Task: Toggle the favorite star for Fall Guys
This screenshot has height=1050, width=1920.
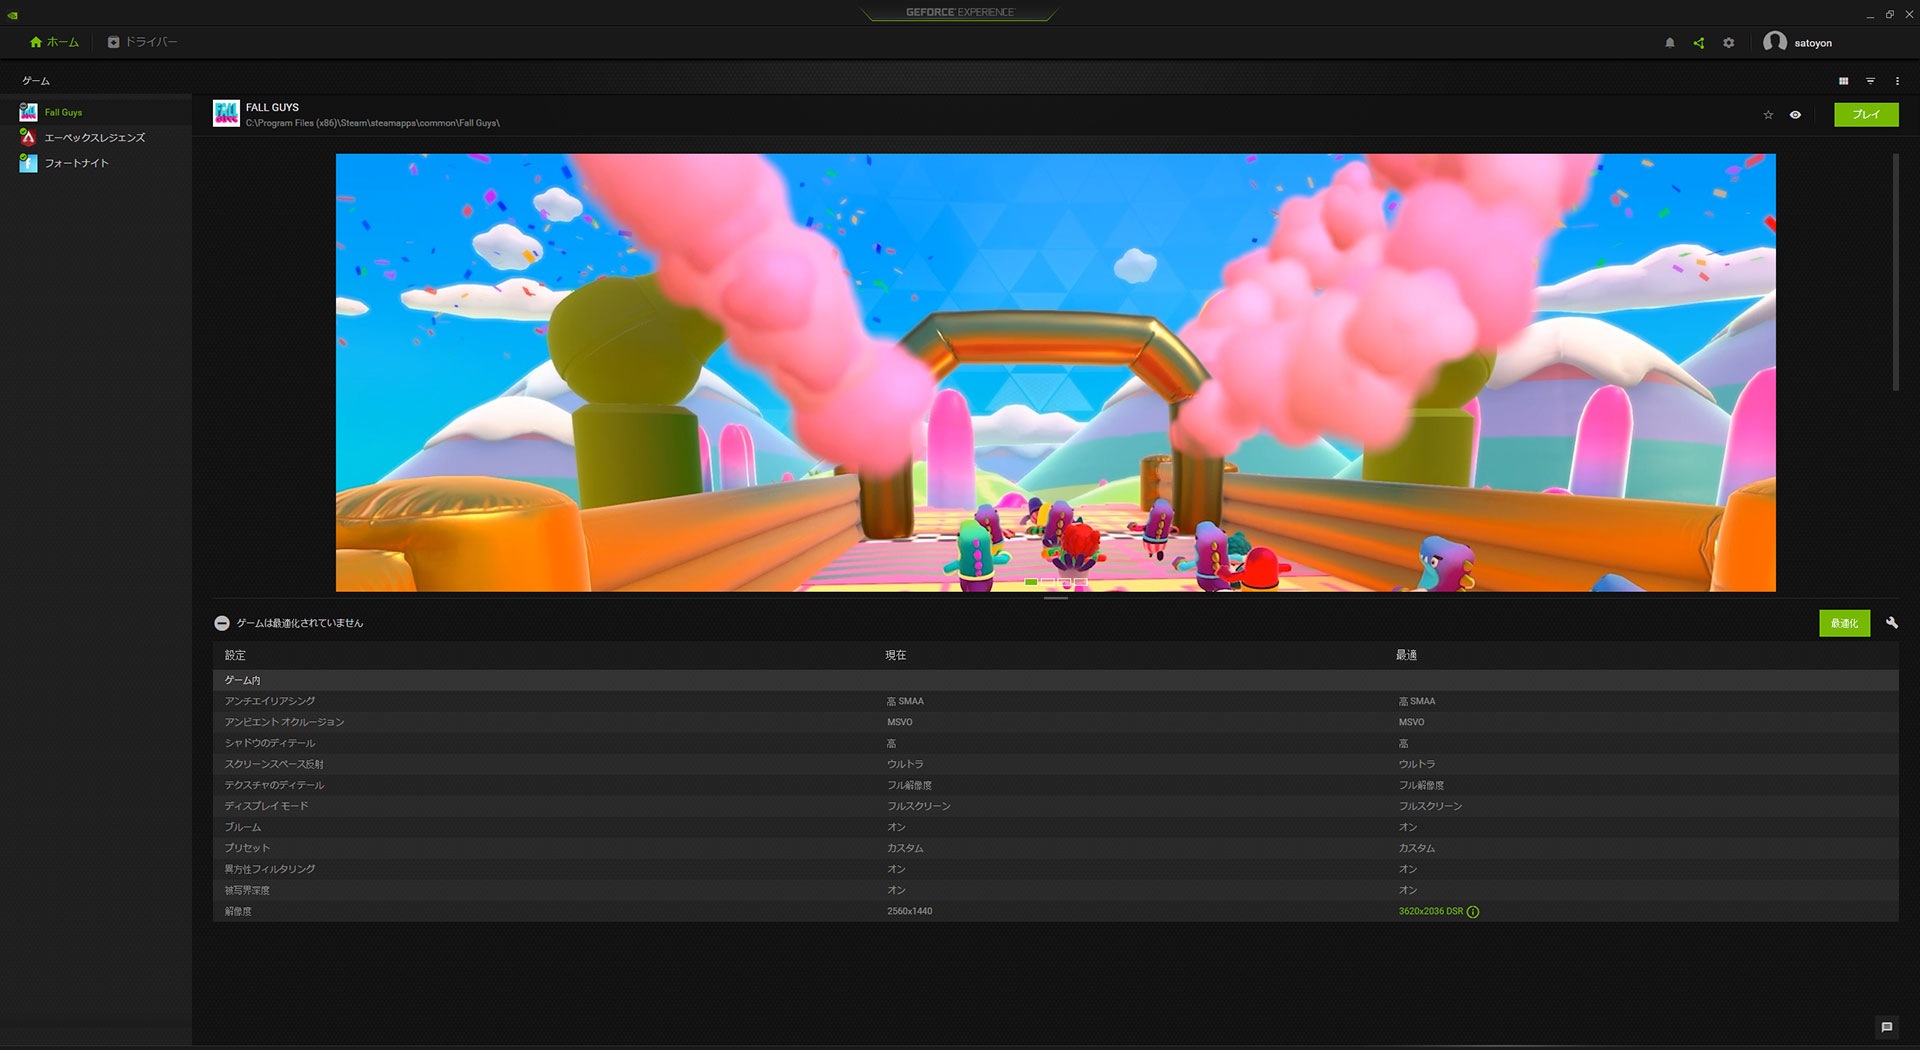Action: [1768, 115]
